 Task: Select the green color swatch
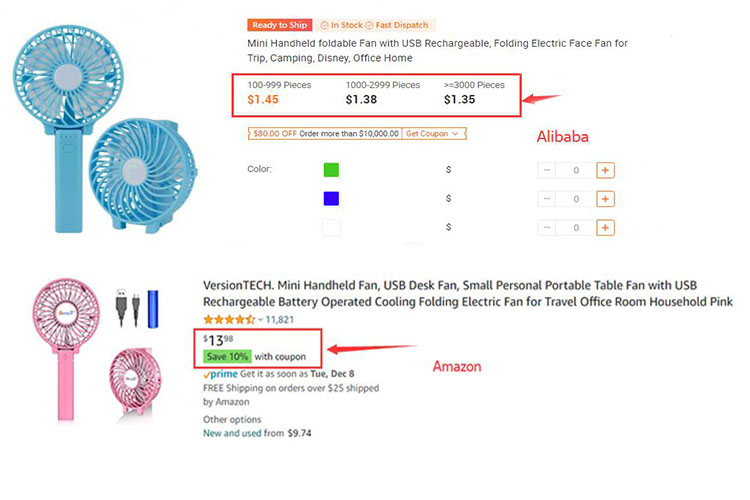(331, 170)
